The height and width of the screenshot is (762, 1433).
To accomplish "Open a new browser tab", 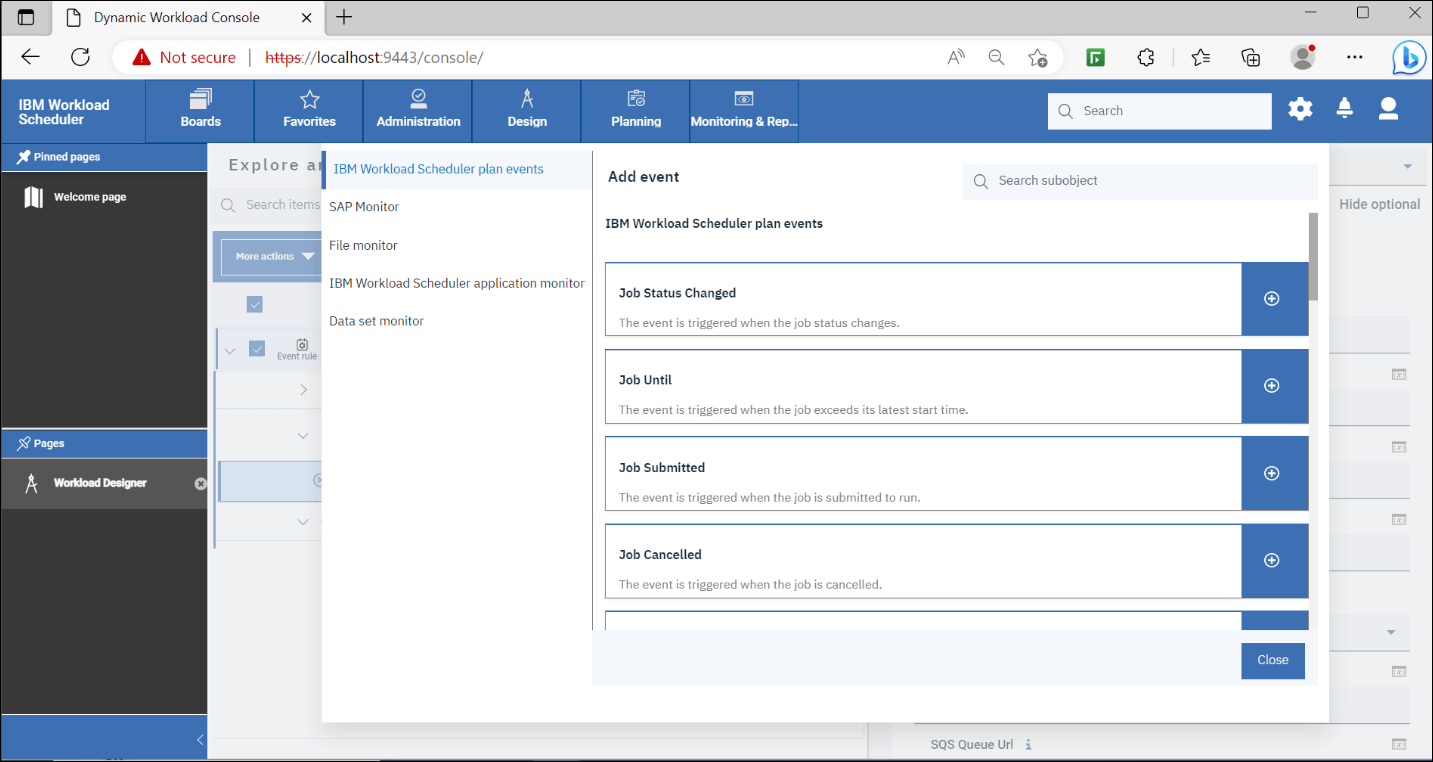I will tap(344, 17).
